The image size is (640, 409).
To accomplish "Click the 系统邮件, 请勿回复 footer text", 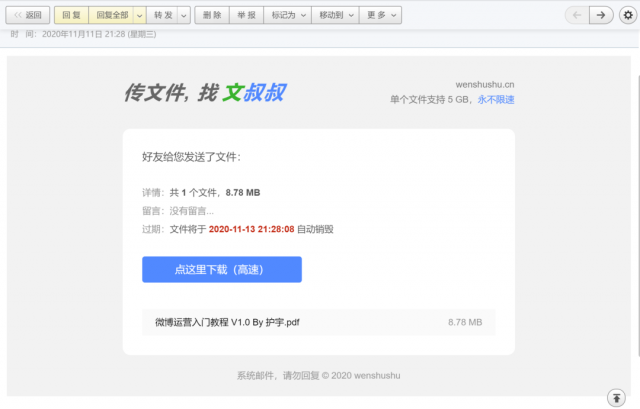I will coord(278,376).
